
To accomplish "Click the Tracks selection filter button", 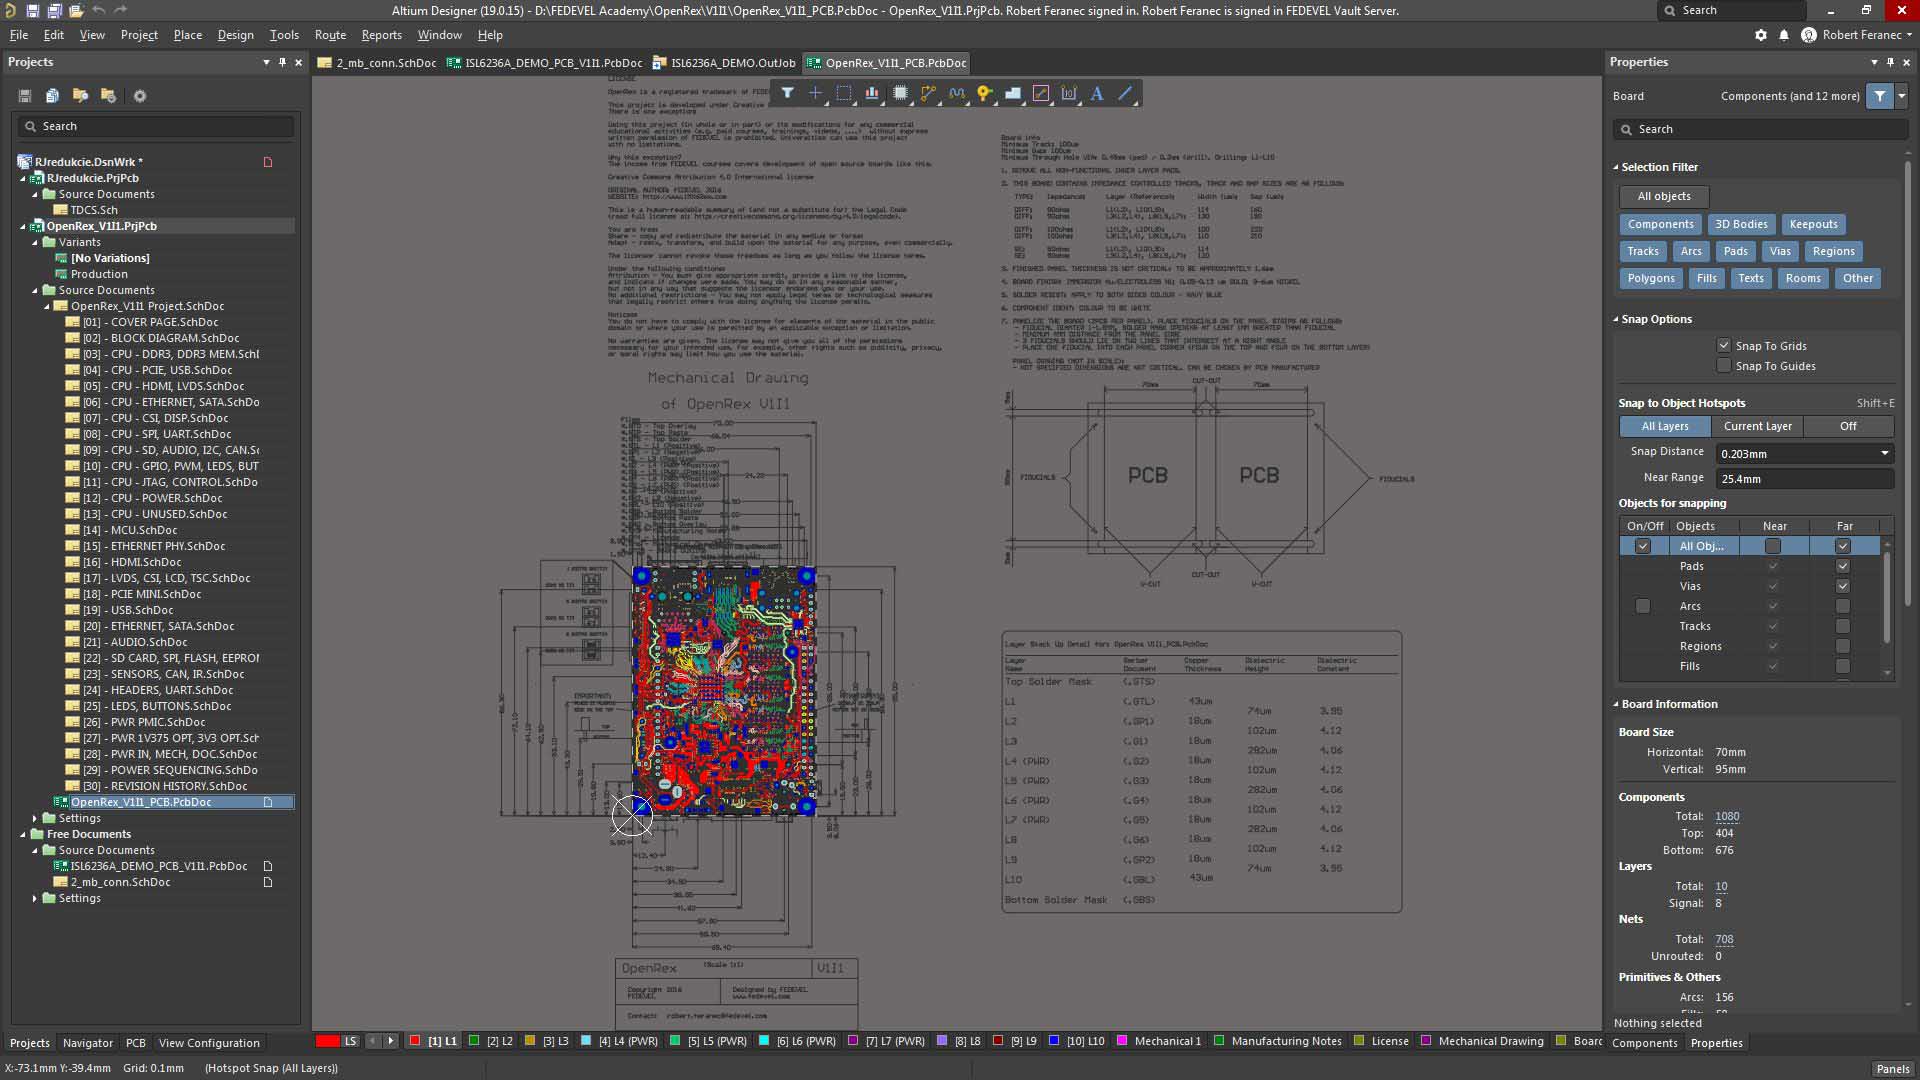I will [x=1642, y=251].
